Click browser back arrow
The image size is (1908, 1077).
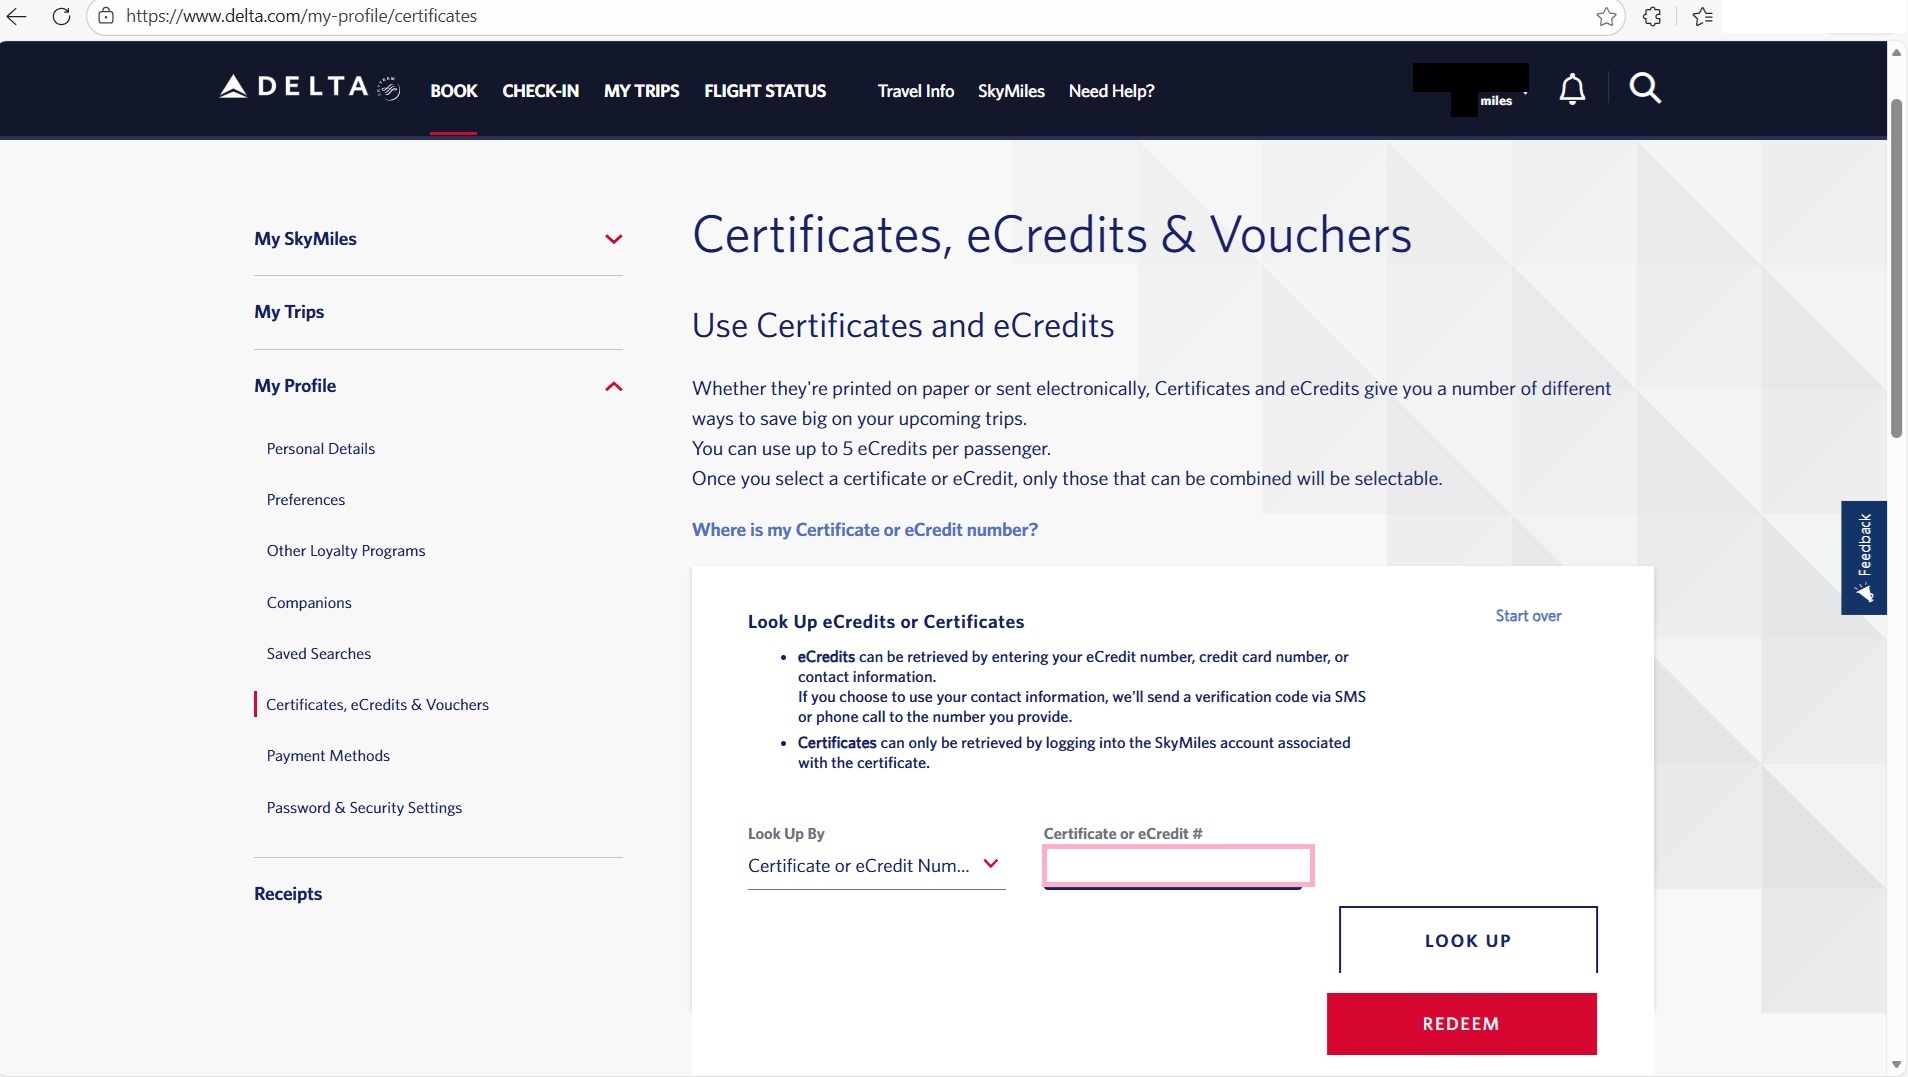17,16
